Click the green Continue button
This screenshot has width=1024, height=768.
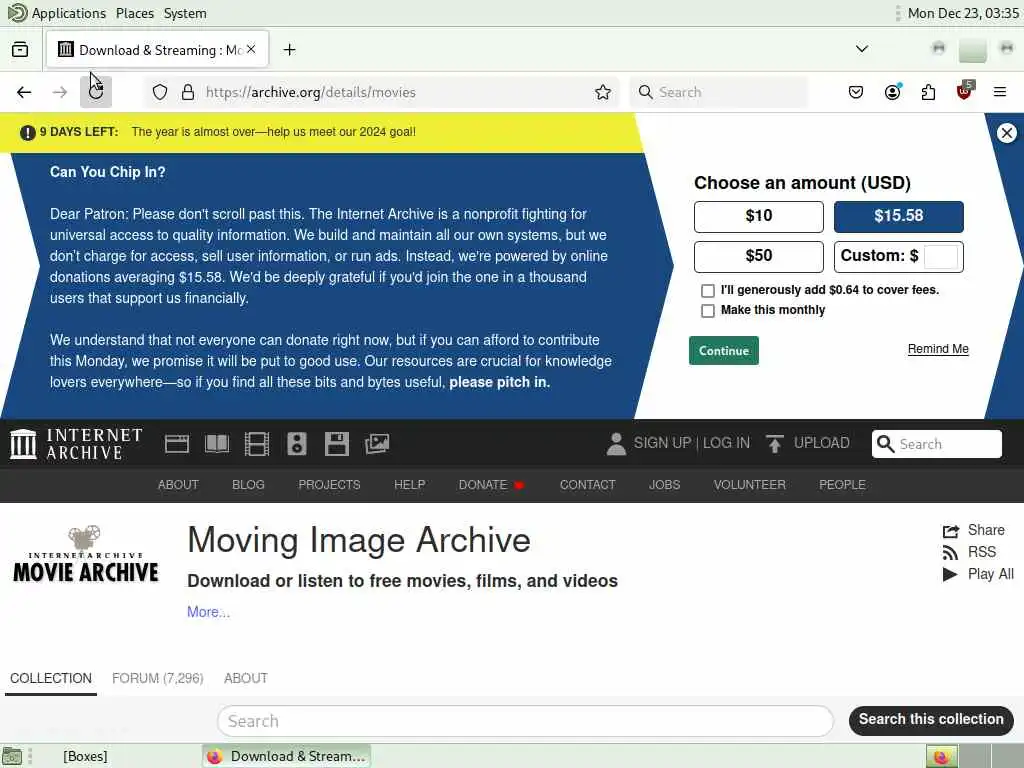[x=724, y=351]
